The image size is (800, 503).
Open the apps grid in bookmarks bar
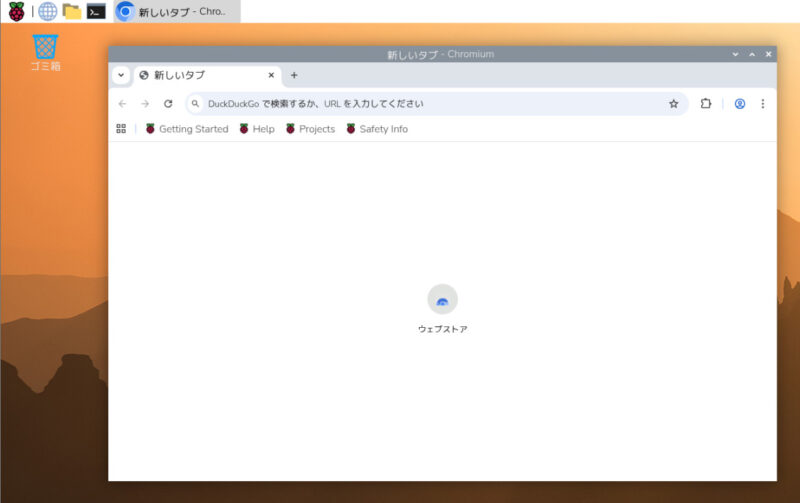(121, 129)
